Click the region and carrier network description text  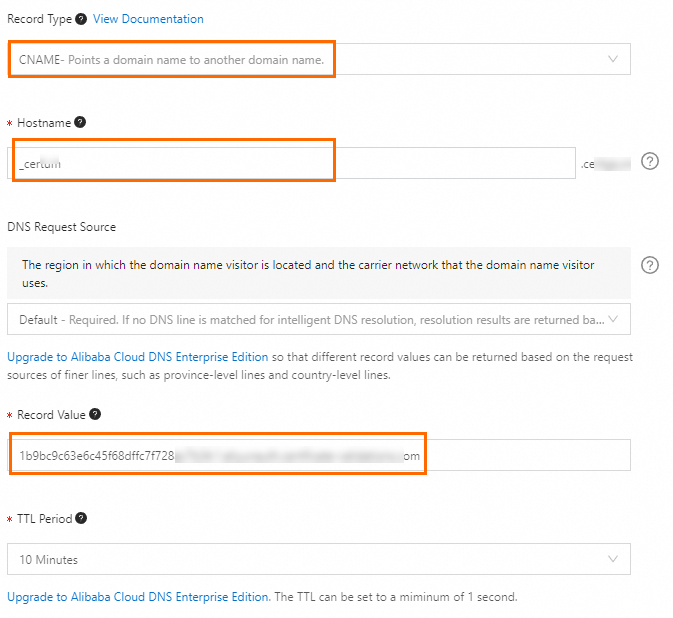click(308, 273)
